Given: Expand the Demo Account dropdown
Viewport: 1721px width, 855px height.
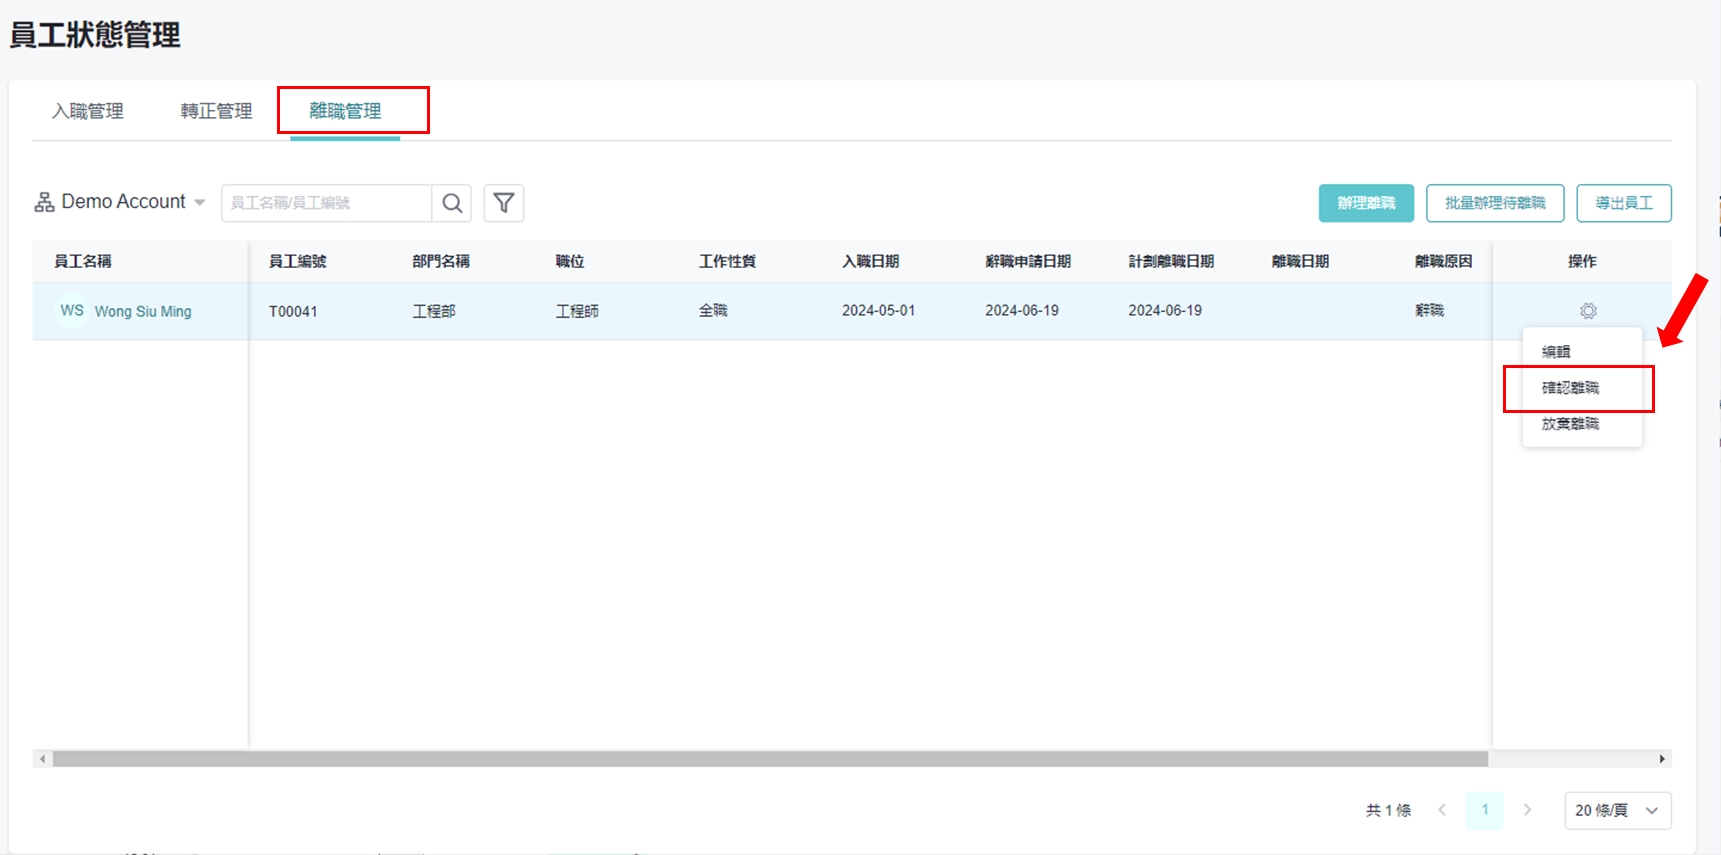Looking at the screenshot, I should [x=200, y=202].
